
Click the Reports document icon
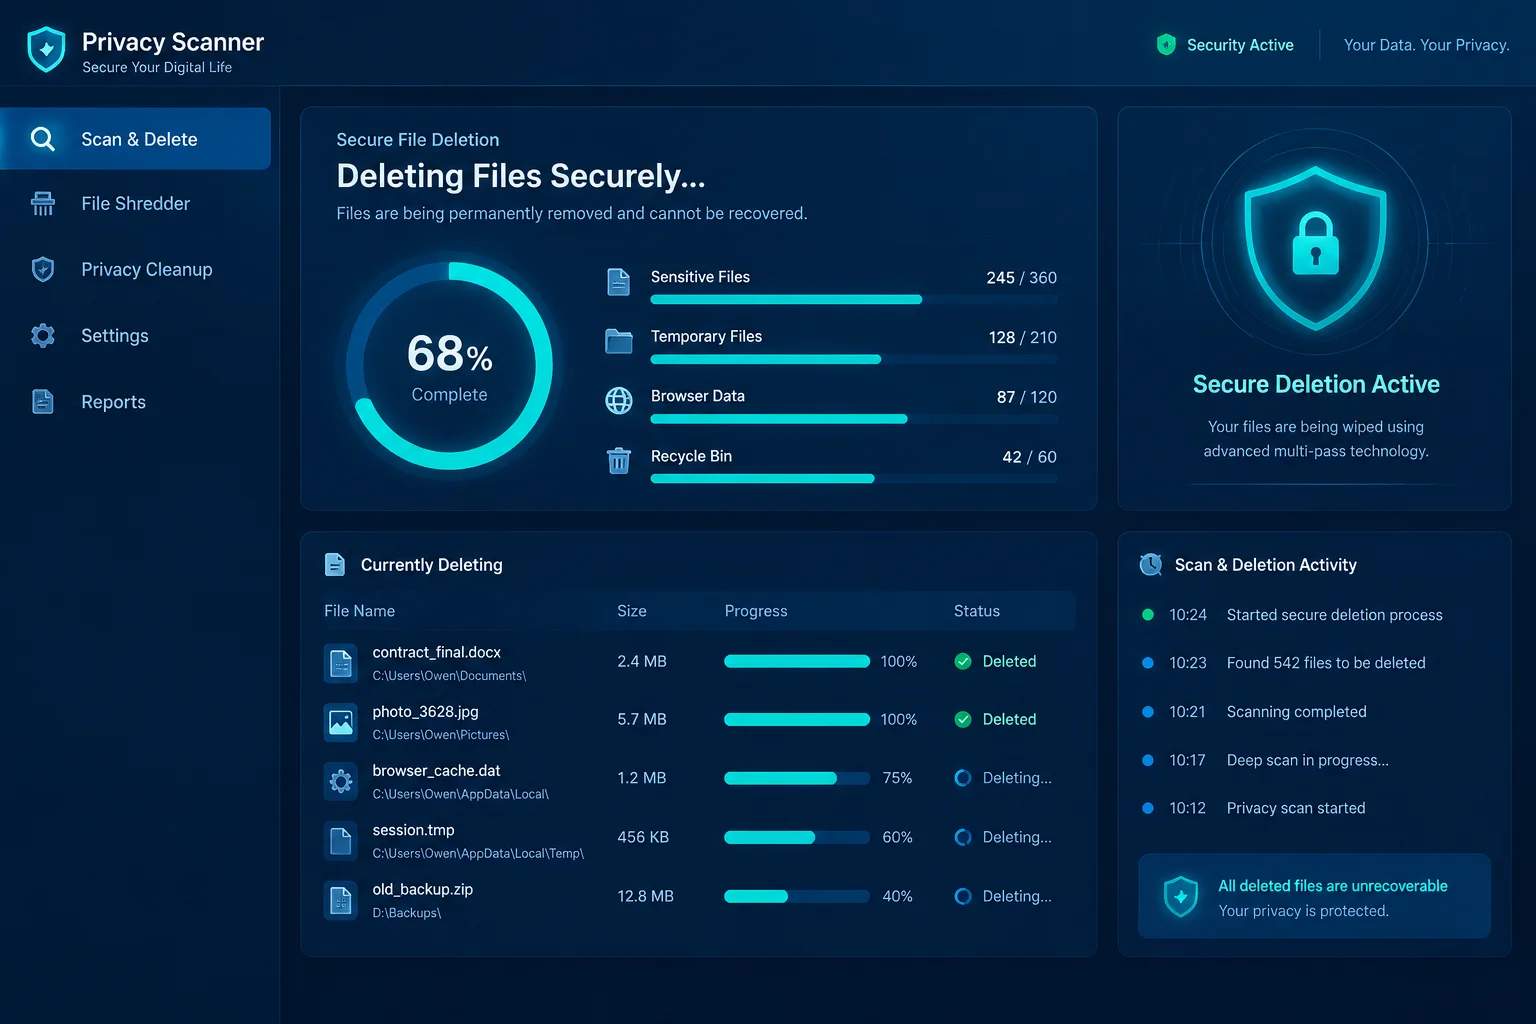pos(43,401)
